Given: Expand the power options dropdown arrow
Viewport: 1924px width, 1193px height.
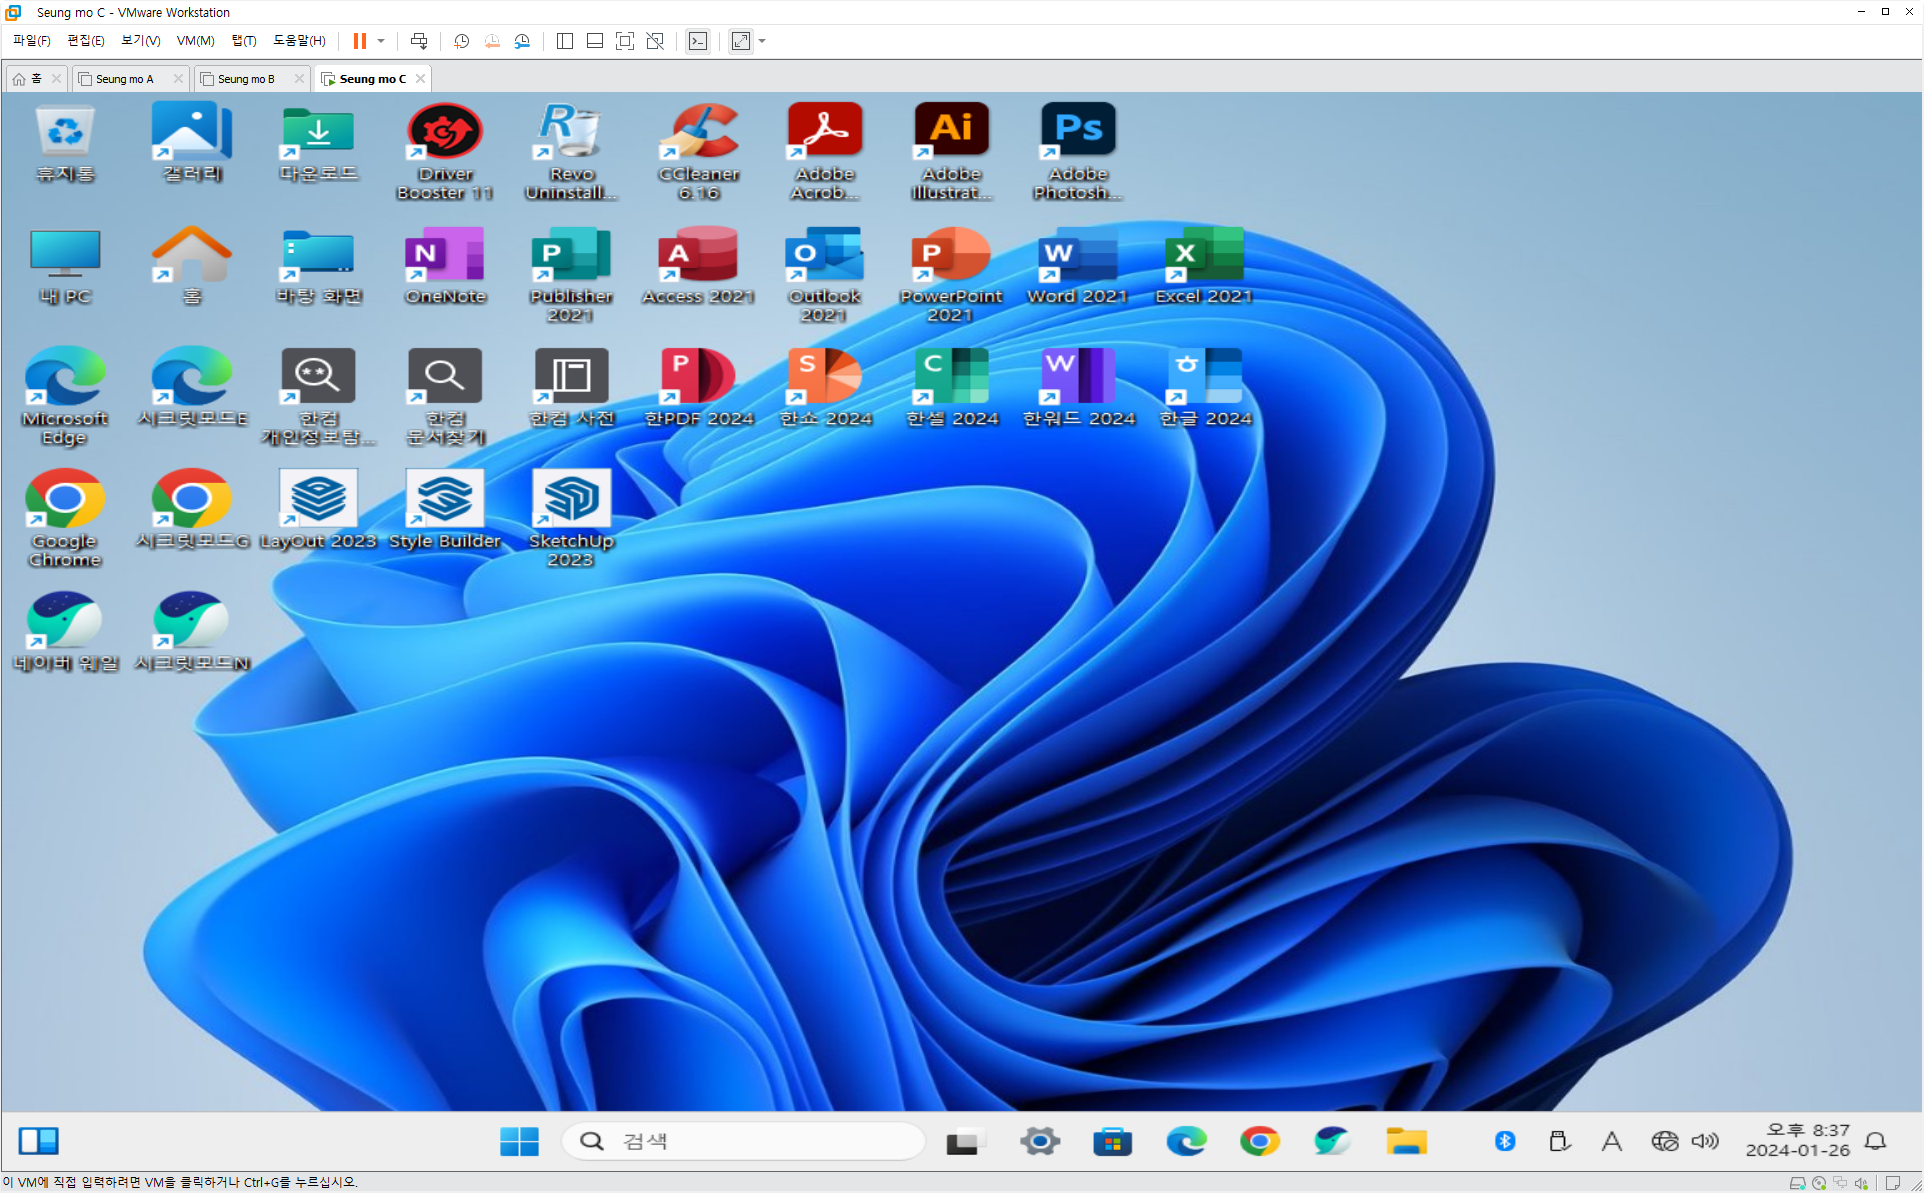Looking at the screenshot, I should coord(381,41).
